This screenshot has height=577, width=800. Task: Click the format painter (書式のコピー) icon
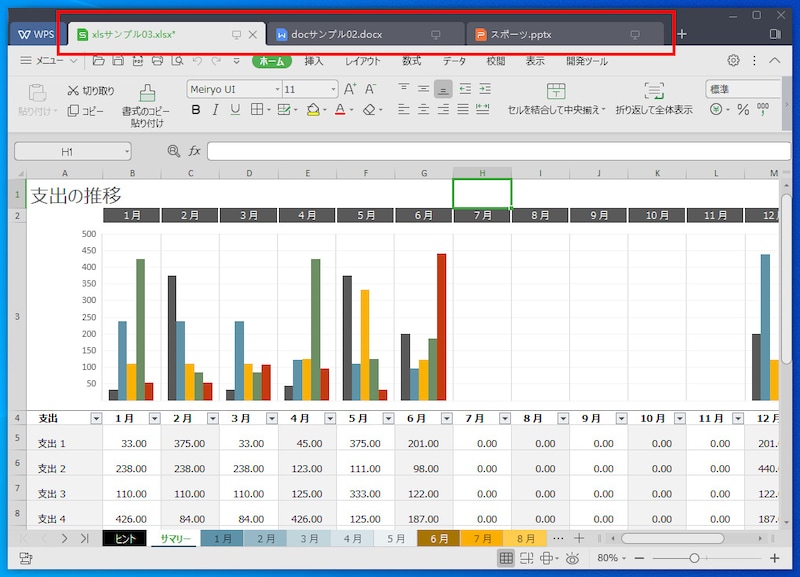click(147, 94)
